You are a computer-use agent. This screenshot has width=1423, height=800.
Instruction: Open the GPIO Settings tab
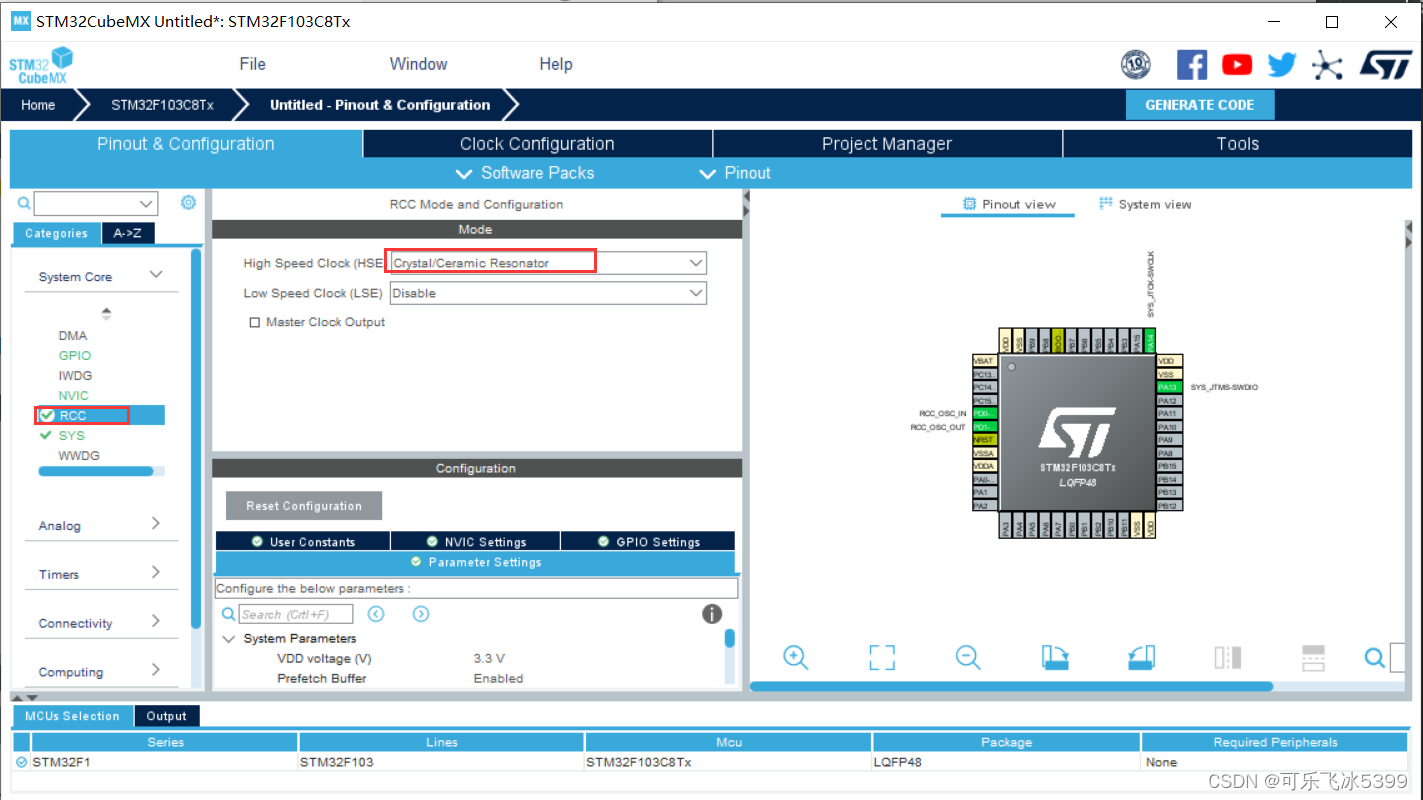(648, 541)
